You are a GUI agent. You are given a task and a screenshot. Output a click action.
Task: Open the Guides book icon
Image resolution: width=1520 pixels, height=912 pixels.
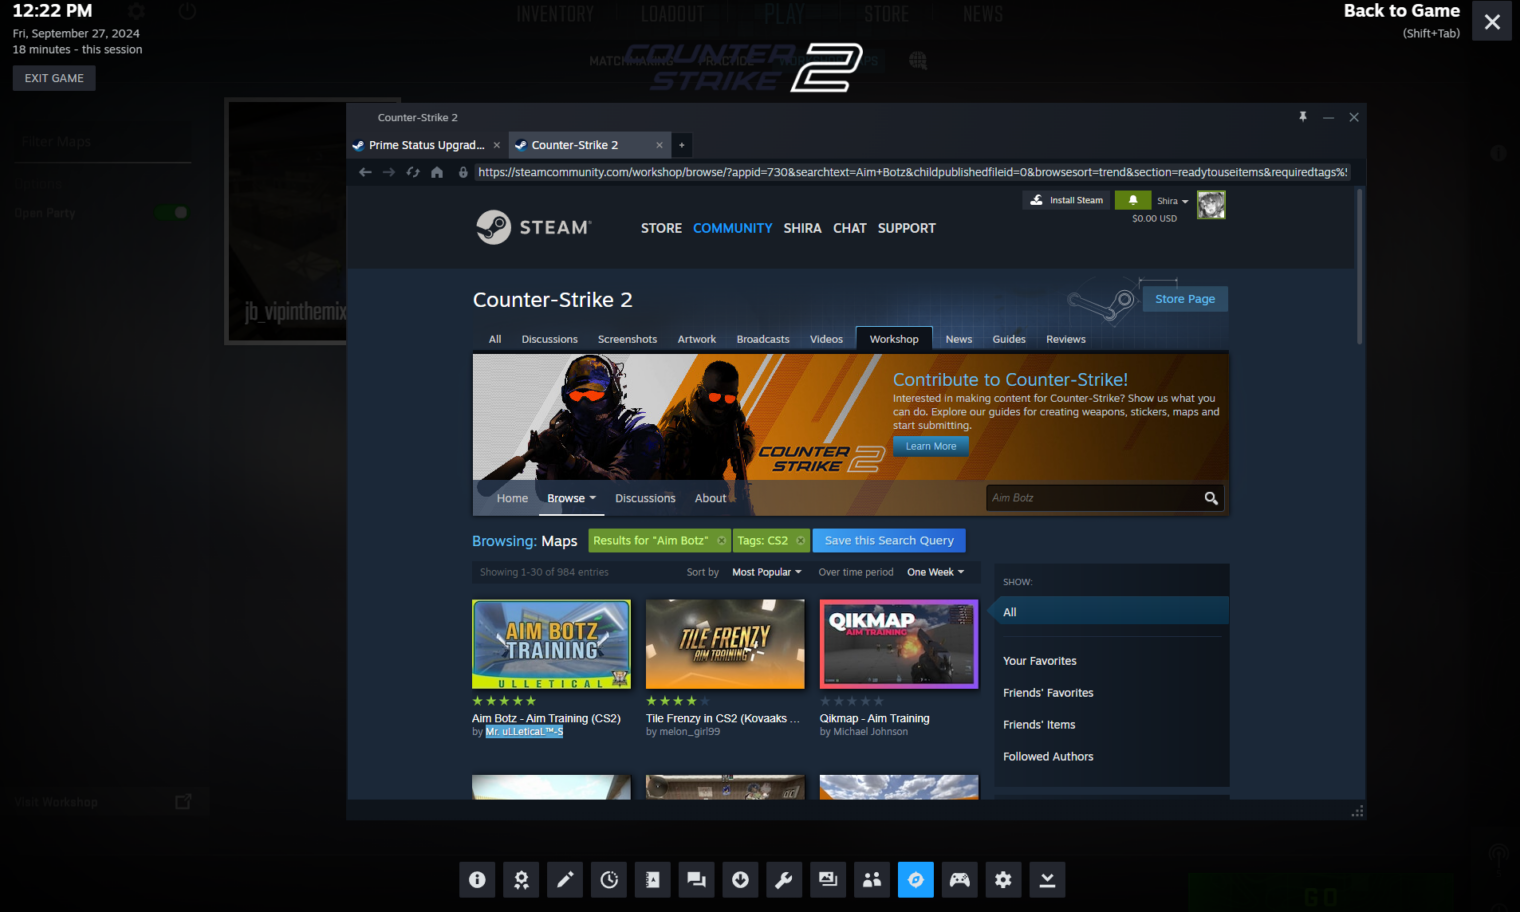coord(653,880)
